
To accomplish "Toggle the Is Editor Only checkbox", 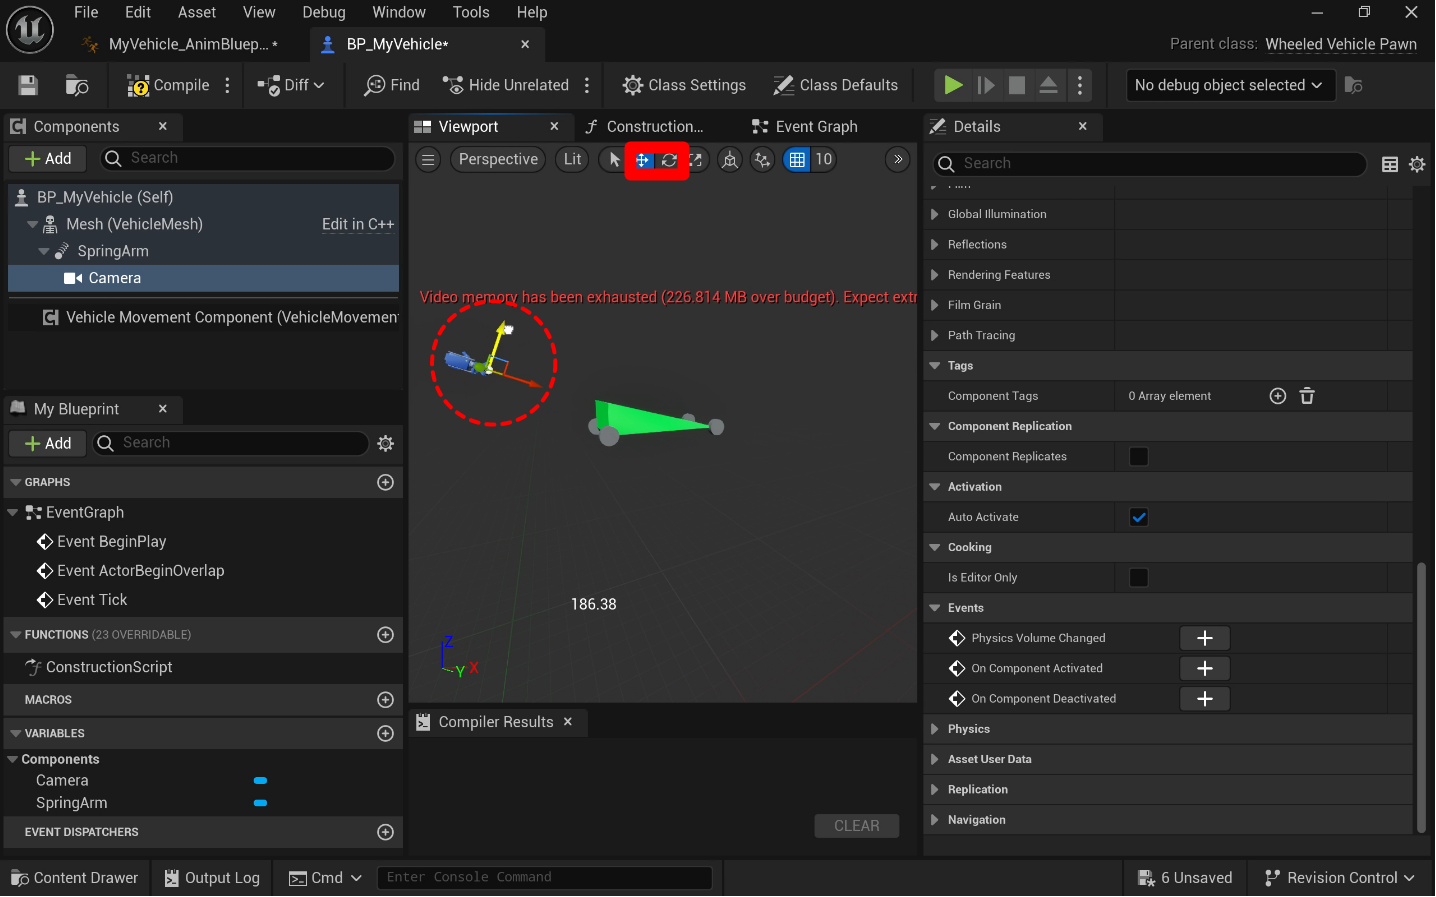I will 1138,577.
